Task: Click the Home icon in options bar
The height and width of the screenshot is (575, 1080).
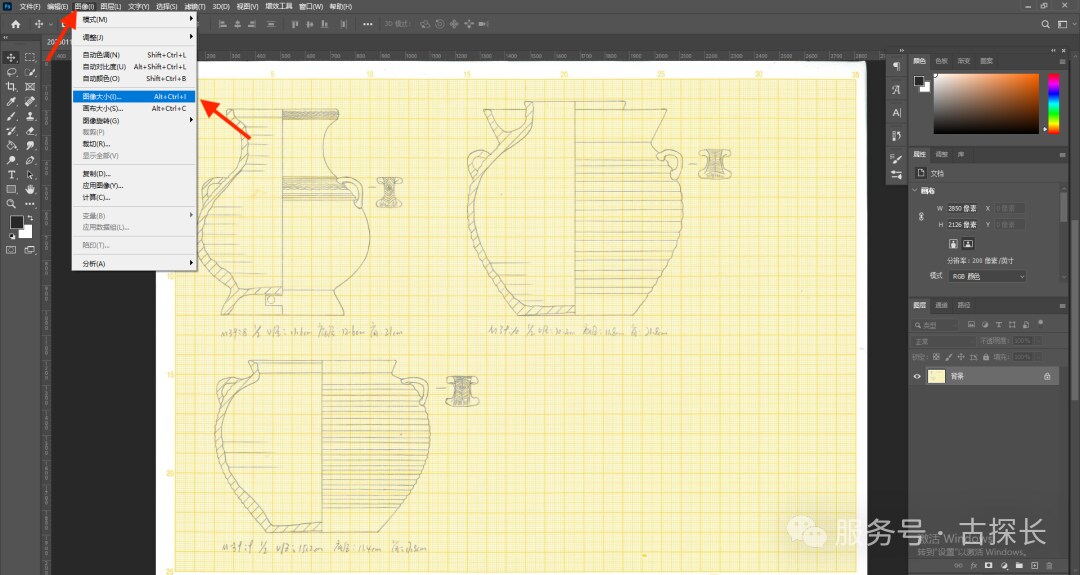Action: point(15,23)
